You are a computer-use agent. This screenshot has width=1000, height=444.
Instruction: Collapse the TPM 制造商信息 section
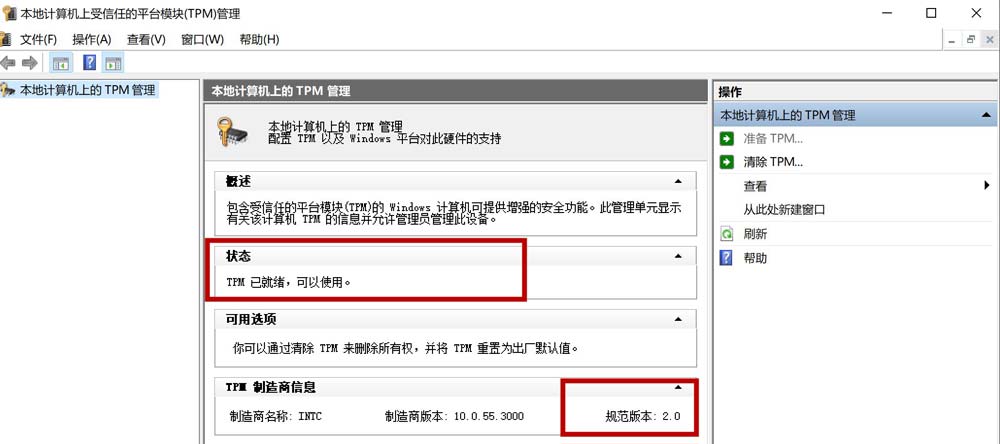[x=678, y=387]
